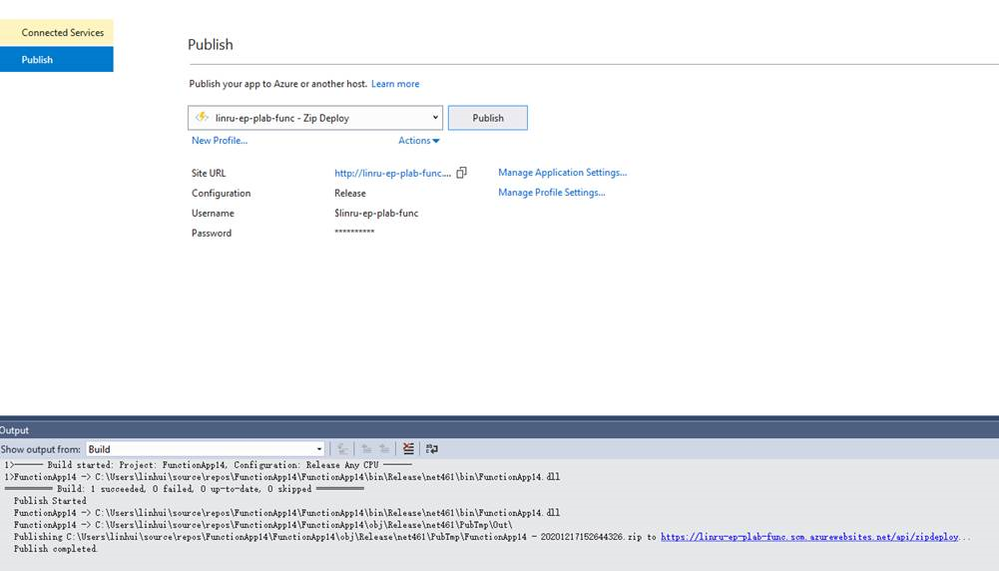Screen dimensions: 999x571
Task: Click the 'Password' label
Action: tap(212, 233)
